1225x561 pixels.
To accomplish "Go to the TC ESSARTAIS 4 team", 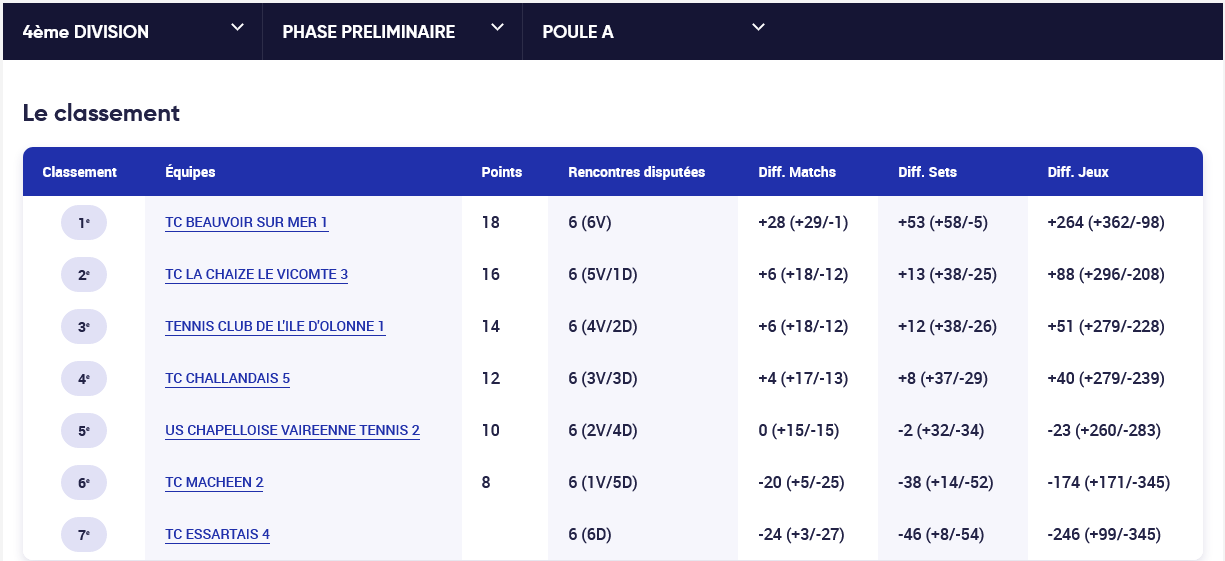I will pyautogui.click(x=217, y=535).
